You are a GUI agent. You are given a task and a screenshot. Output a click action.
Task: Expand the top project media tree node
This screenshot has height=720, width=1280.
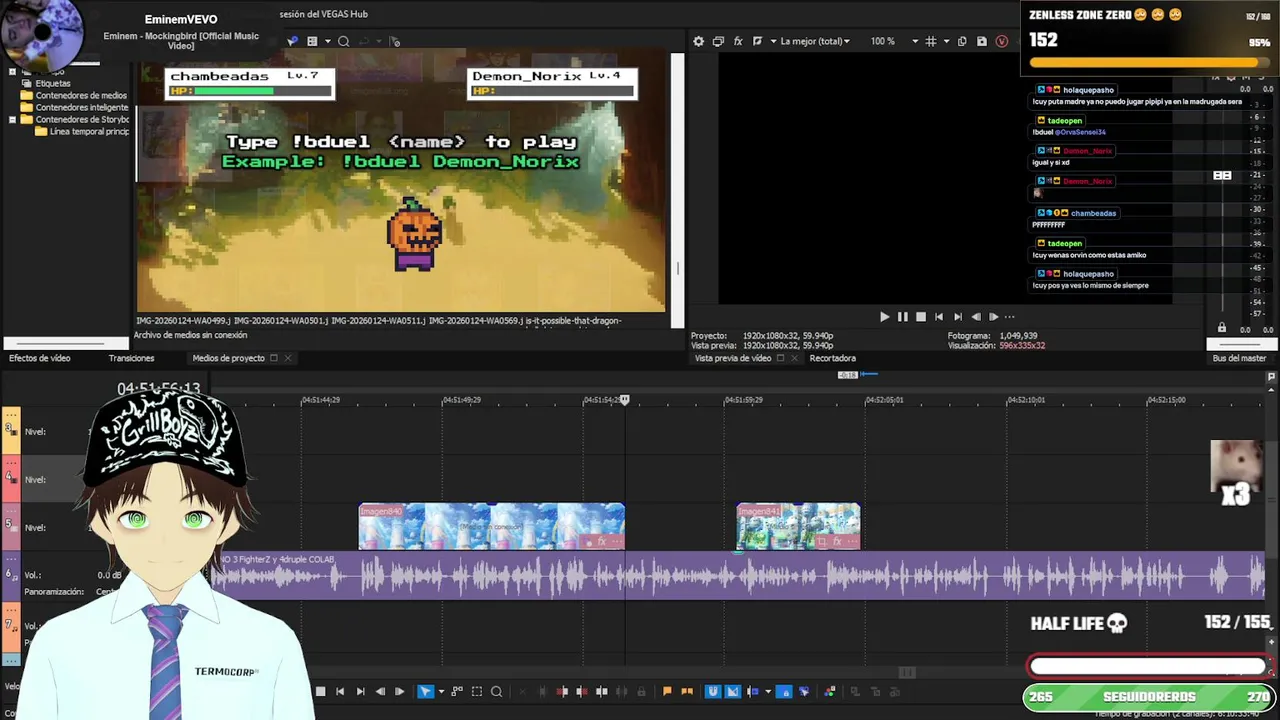point(12,71)
